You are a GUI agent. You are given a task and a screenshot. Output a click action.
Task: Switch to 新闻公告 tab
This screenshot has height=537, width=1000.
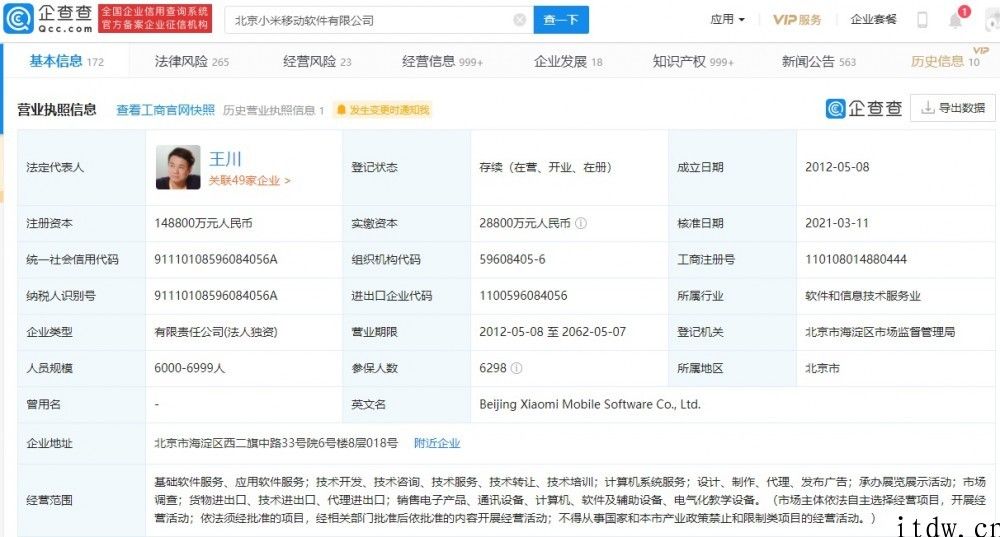click(818, 61)
